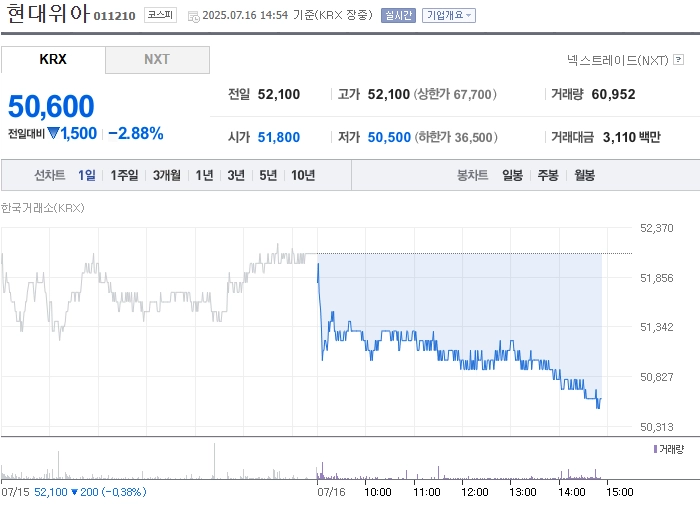Select the 3년 line chart period

coord(236,175)
